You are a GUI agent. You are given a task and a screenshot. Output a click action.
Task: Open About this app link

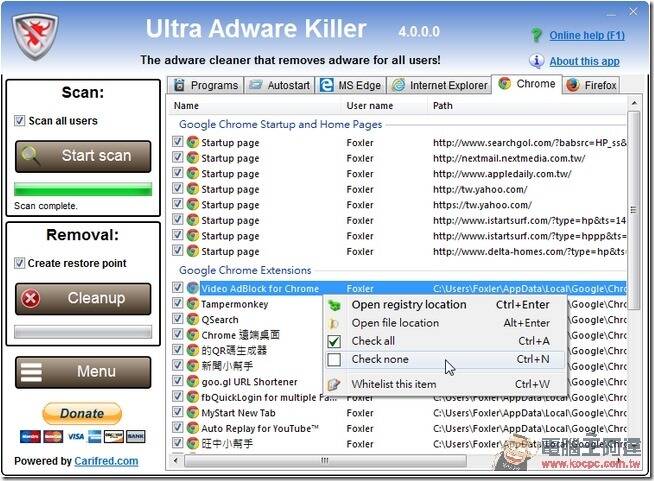point(584,61)
